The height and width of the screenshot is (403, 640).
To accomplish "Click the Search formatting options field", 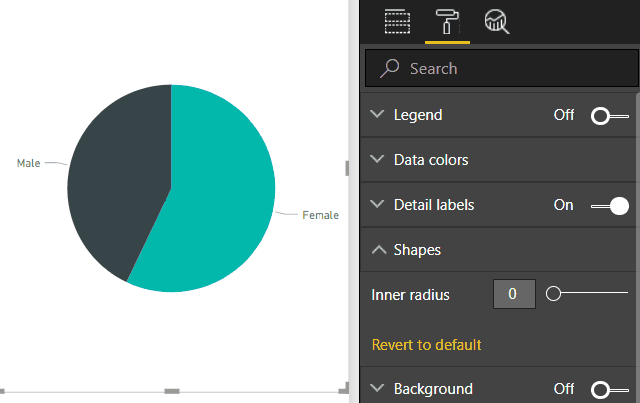I will pos(502,69).
